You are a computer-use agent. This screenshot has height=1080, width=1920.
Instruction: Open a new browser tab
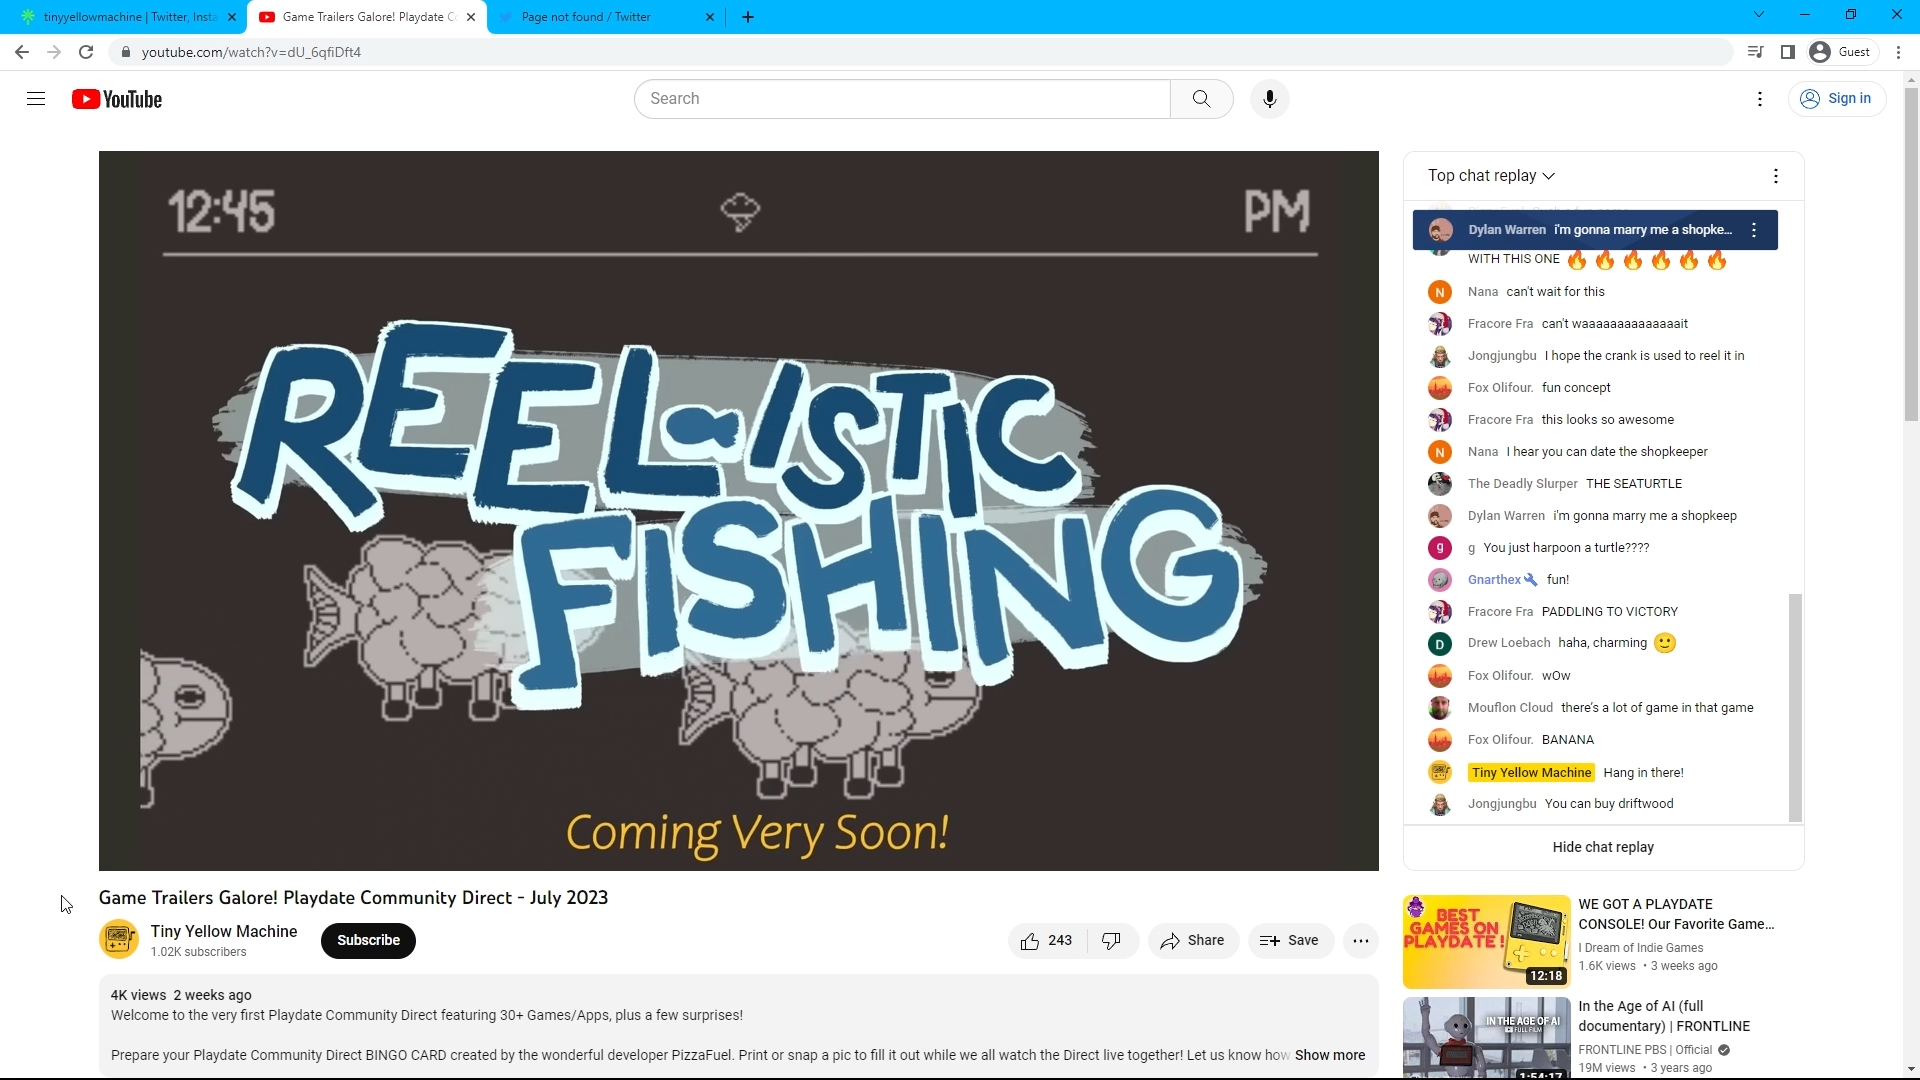[748, 17]
